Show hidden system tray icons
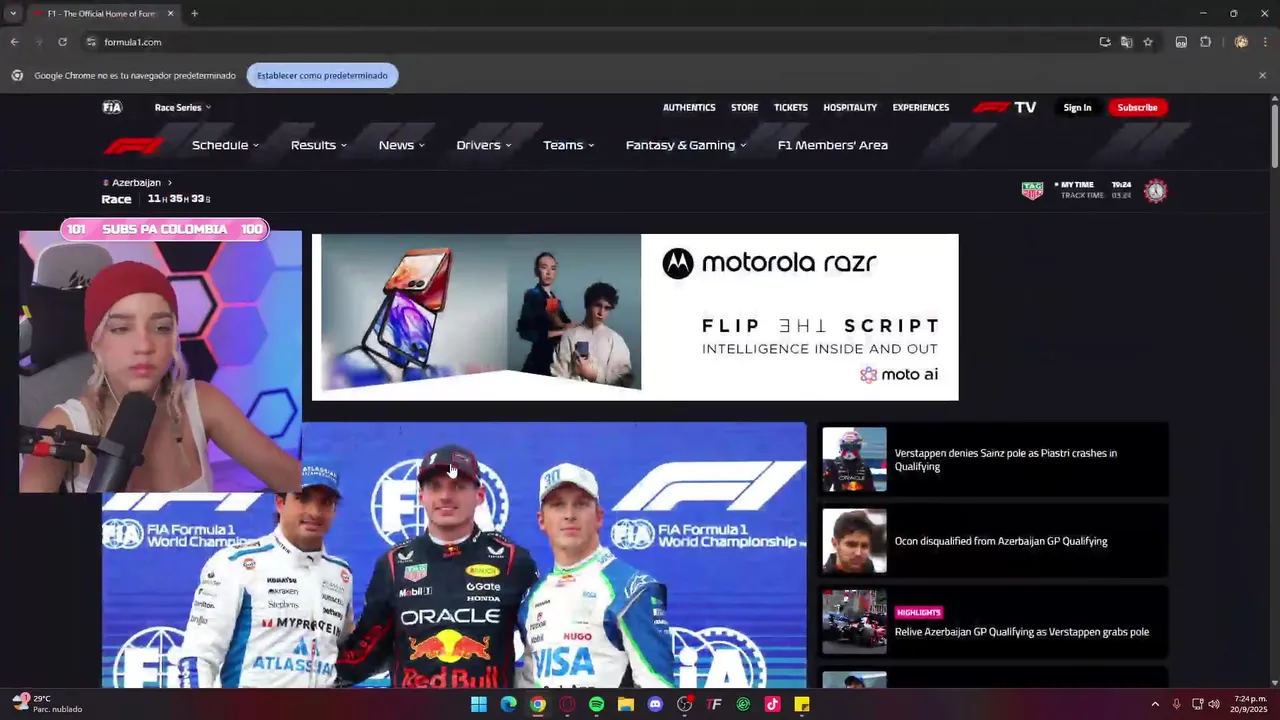The width and height of the screenshot is (1280, 720). 1155,704
